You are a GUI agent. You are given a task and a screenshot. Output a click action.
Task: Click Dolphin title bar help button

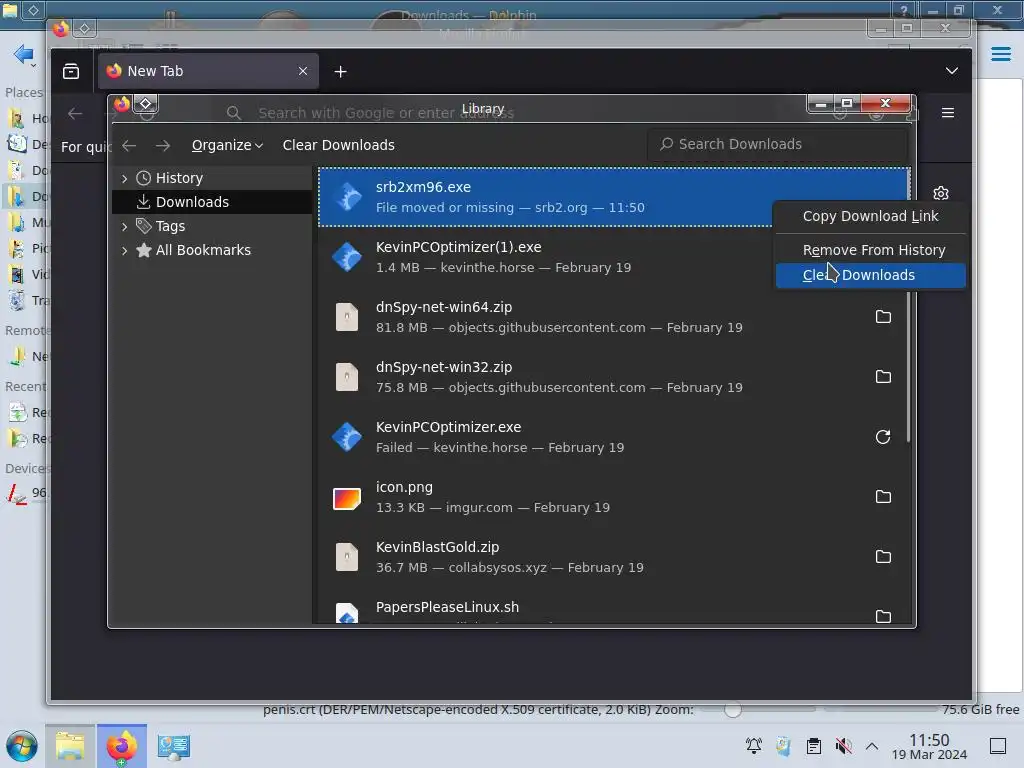pyautogui.click(x=903, y=10)
